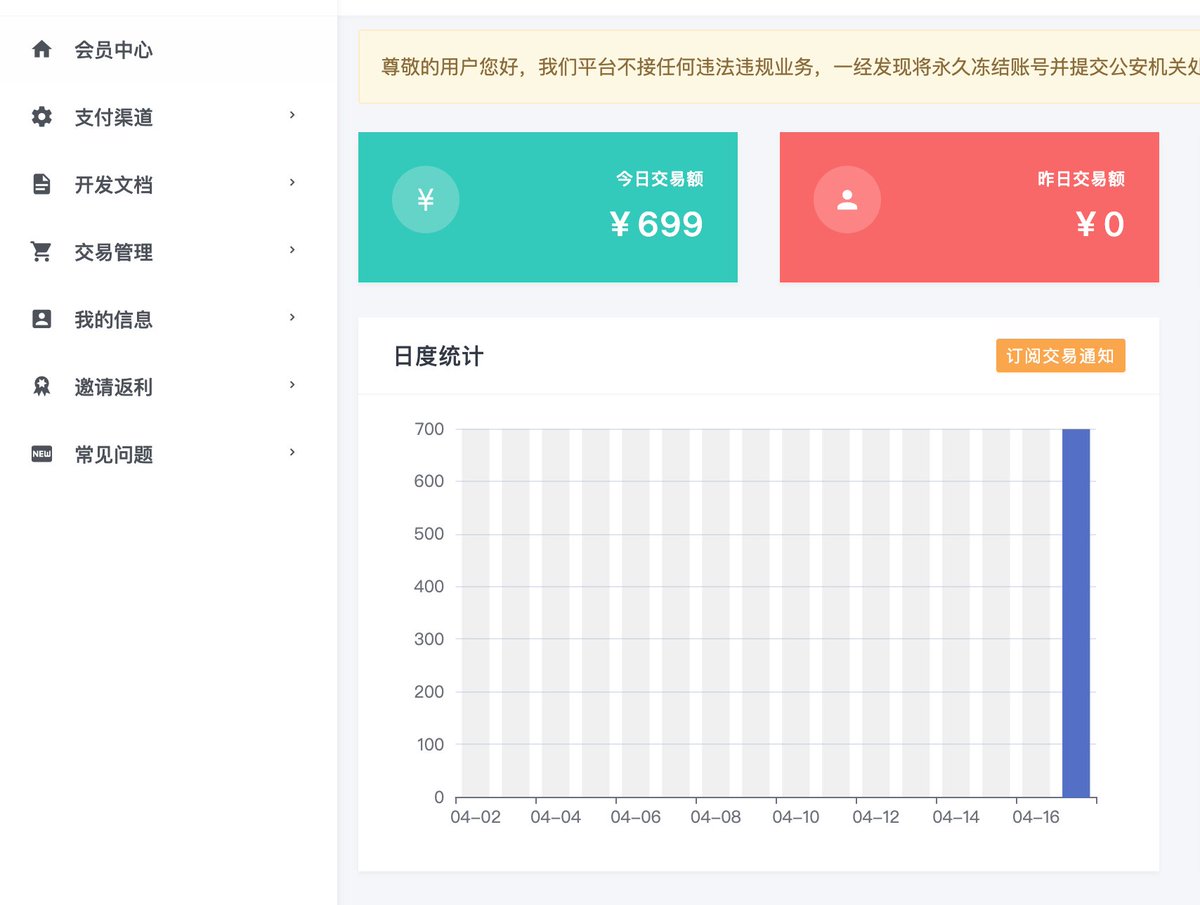Click the 订阅交易通知 button

(x=1060, y=355)
